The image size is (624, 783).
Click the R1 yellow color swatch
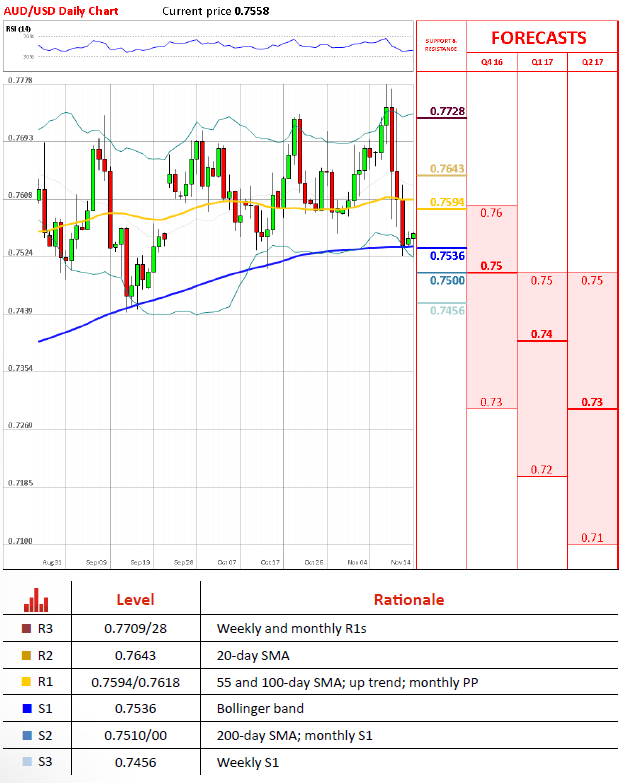click(x=27, y=682)
